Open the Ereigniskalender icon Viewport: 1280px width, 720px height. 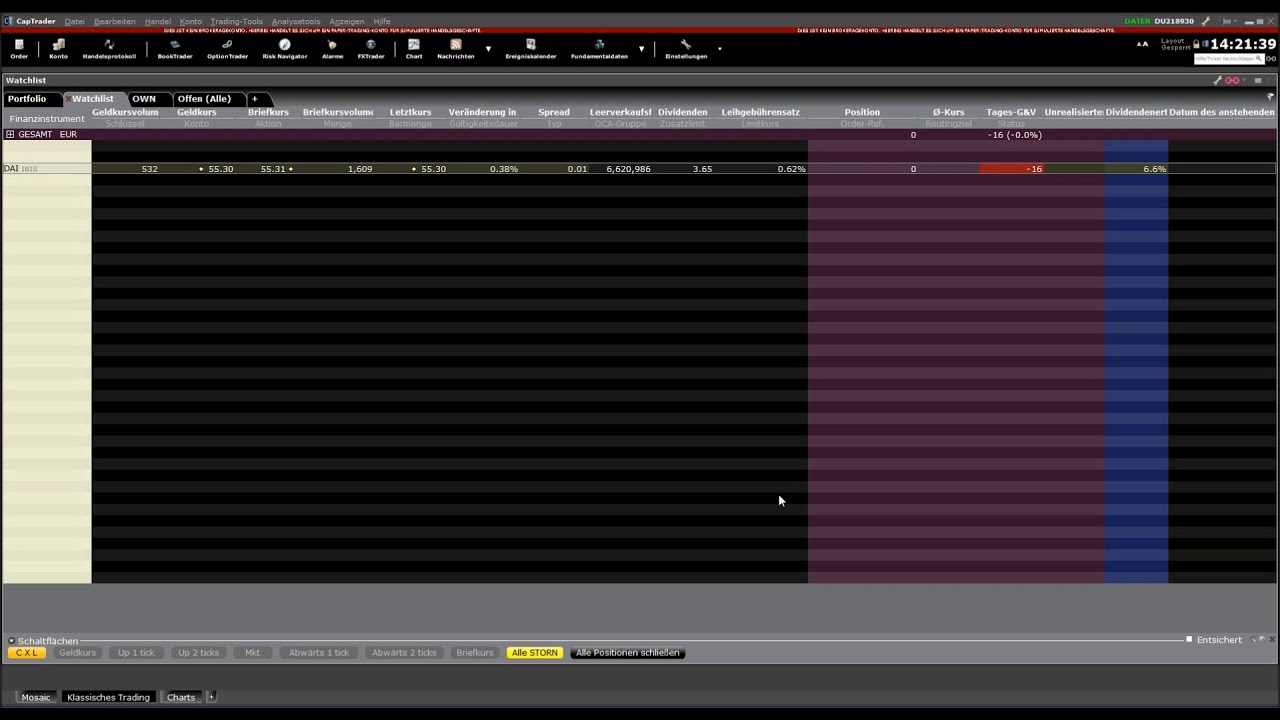tap(530, 49)
